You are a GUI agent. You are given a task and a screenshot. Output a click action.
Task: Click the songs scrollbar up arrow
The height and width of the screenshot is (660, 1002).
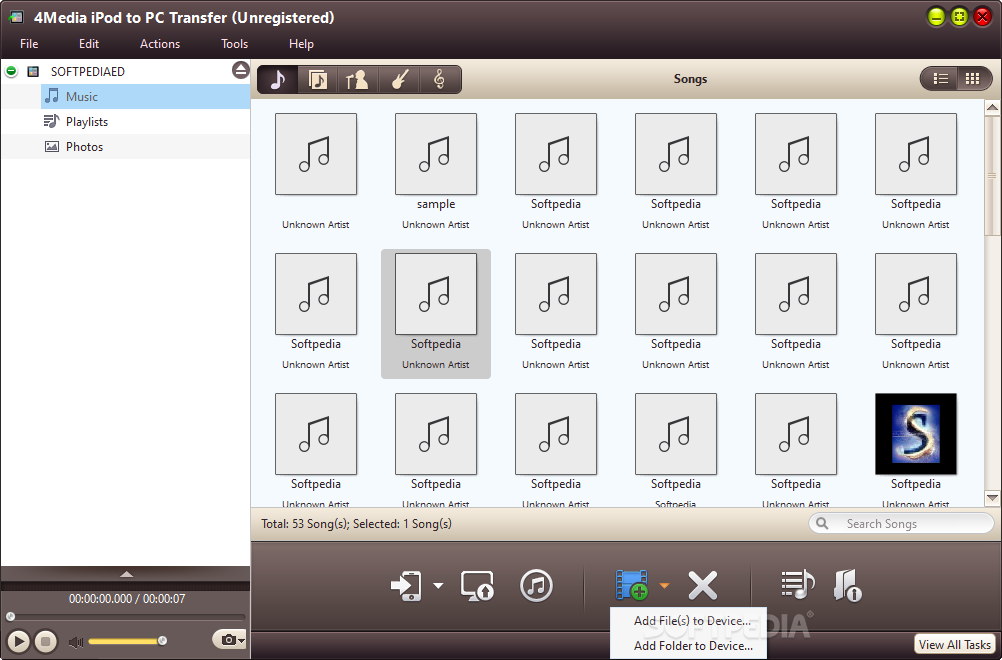[992, 107]
